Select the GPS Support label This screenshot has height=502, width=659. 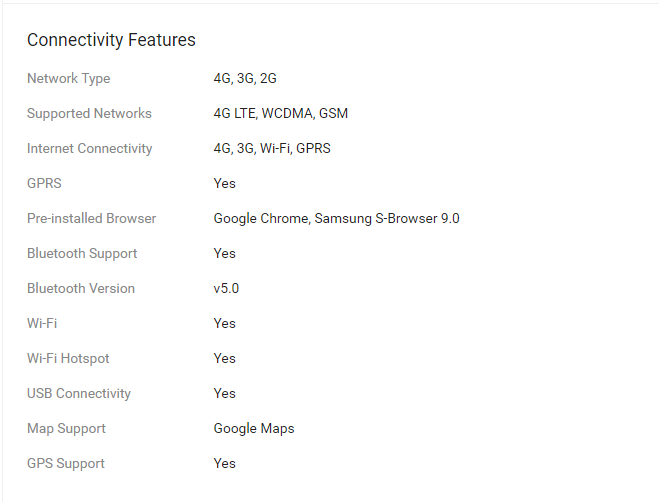tap(66, 463)
